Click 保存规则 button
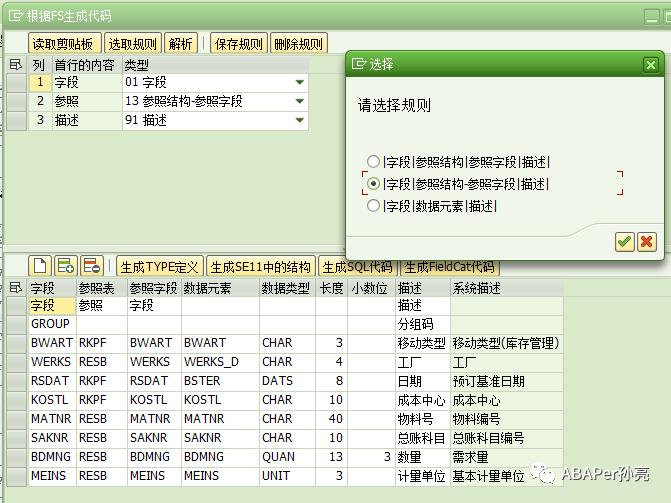The height and width of the screenshot is (503, 671). [239, 44]
